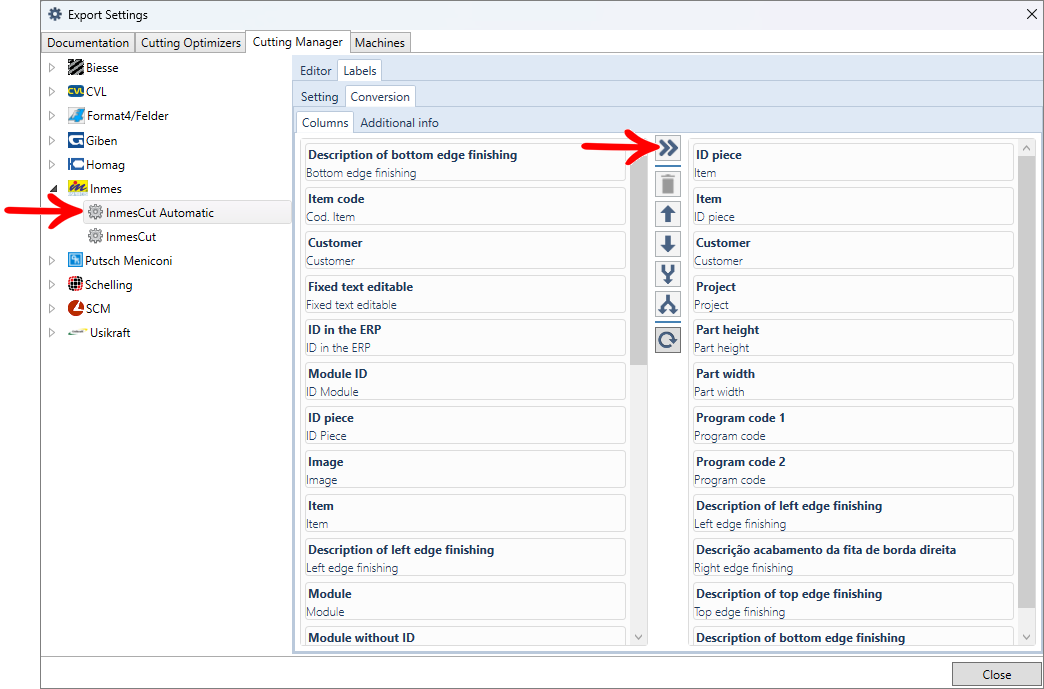Select 'Image' column entry
This screenshot has width=1044, height=689.
[465, 469]
